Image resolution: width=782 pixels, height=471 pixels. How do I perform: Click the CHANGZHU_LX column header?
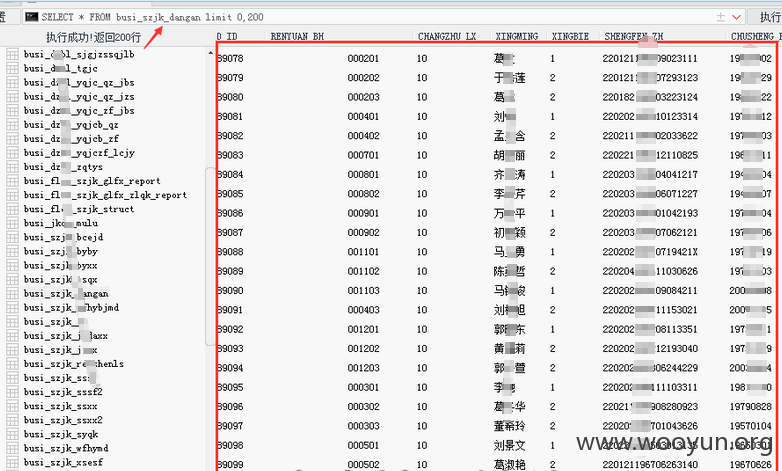tap(447, 36)
